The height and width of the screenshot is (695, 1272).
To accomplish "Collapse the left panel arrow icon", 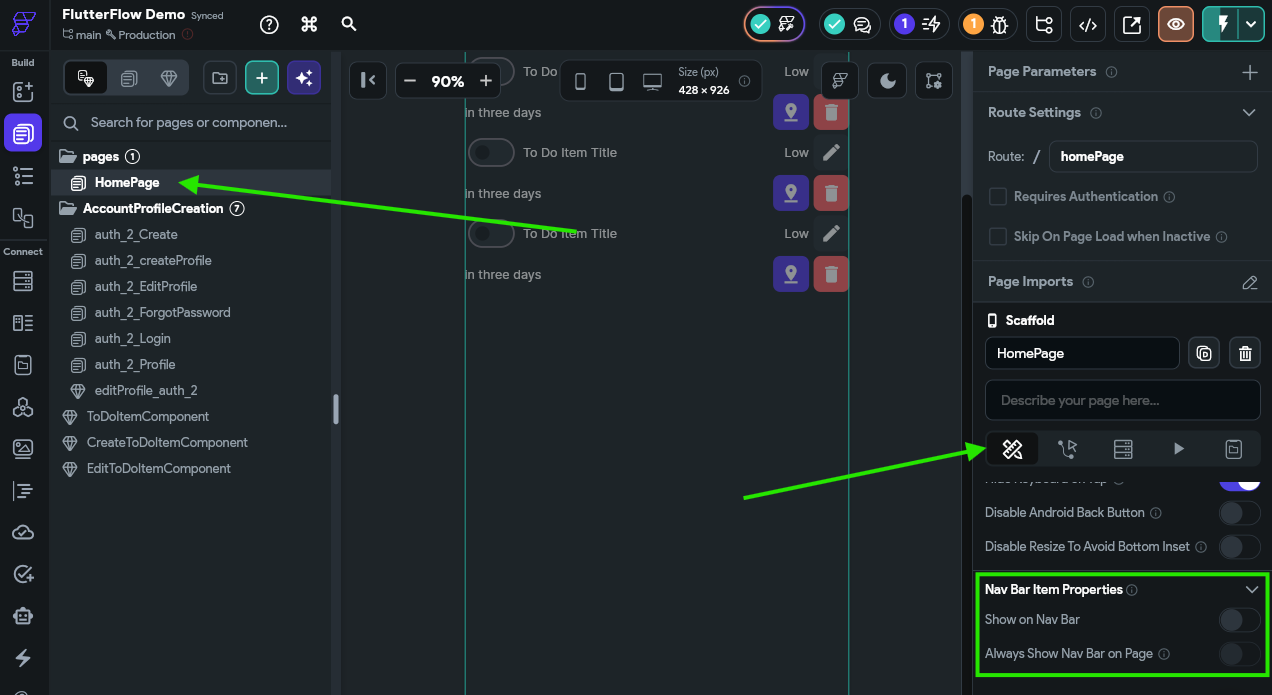I will click(367, 81).
